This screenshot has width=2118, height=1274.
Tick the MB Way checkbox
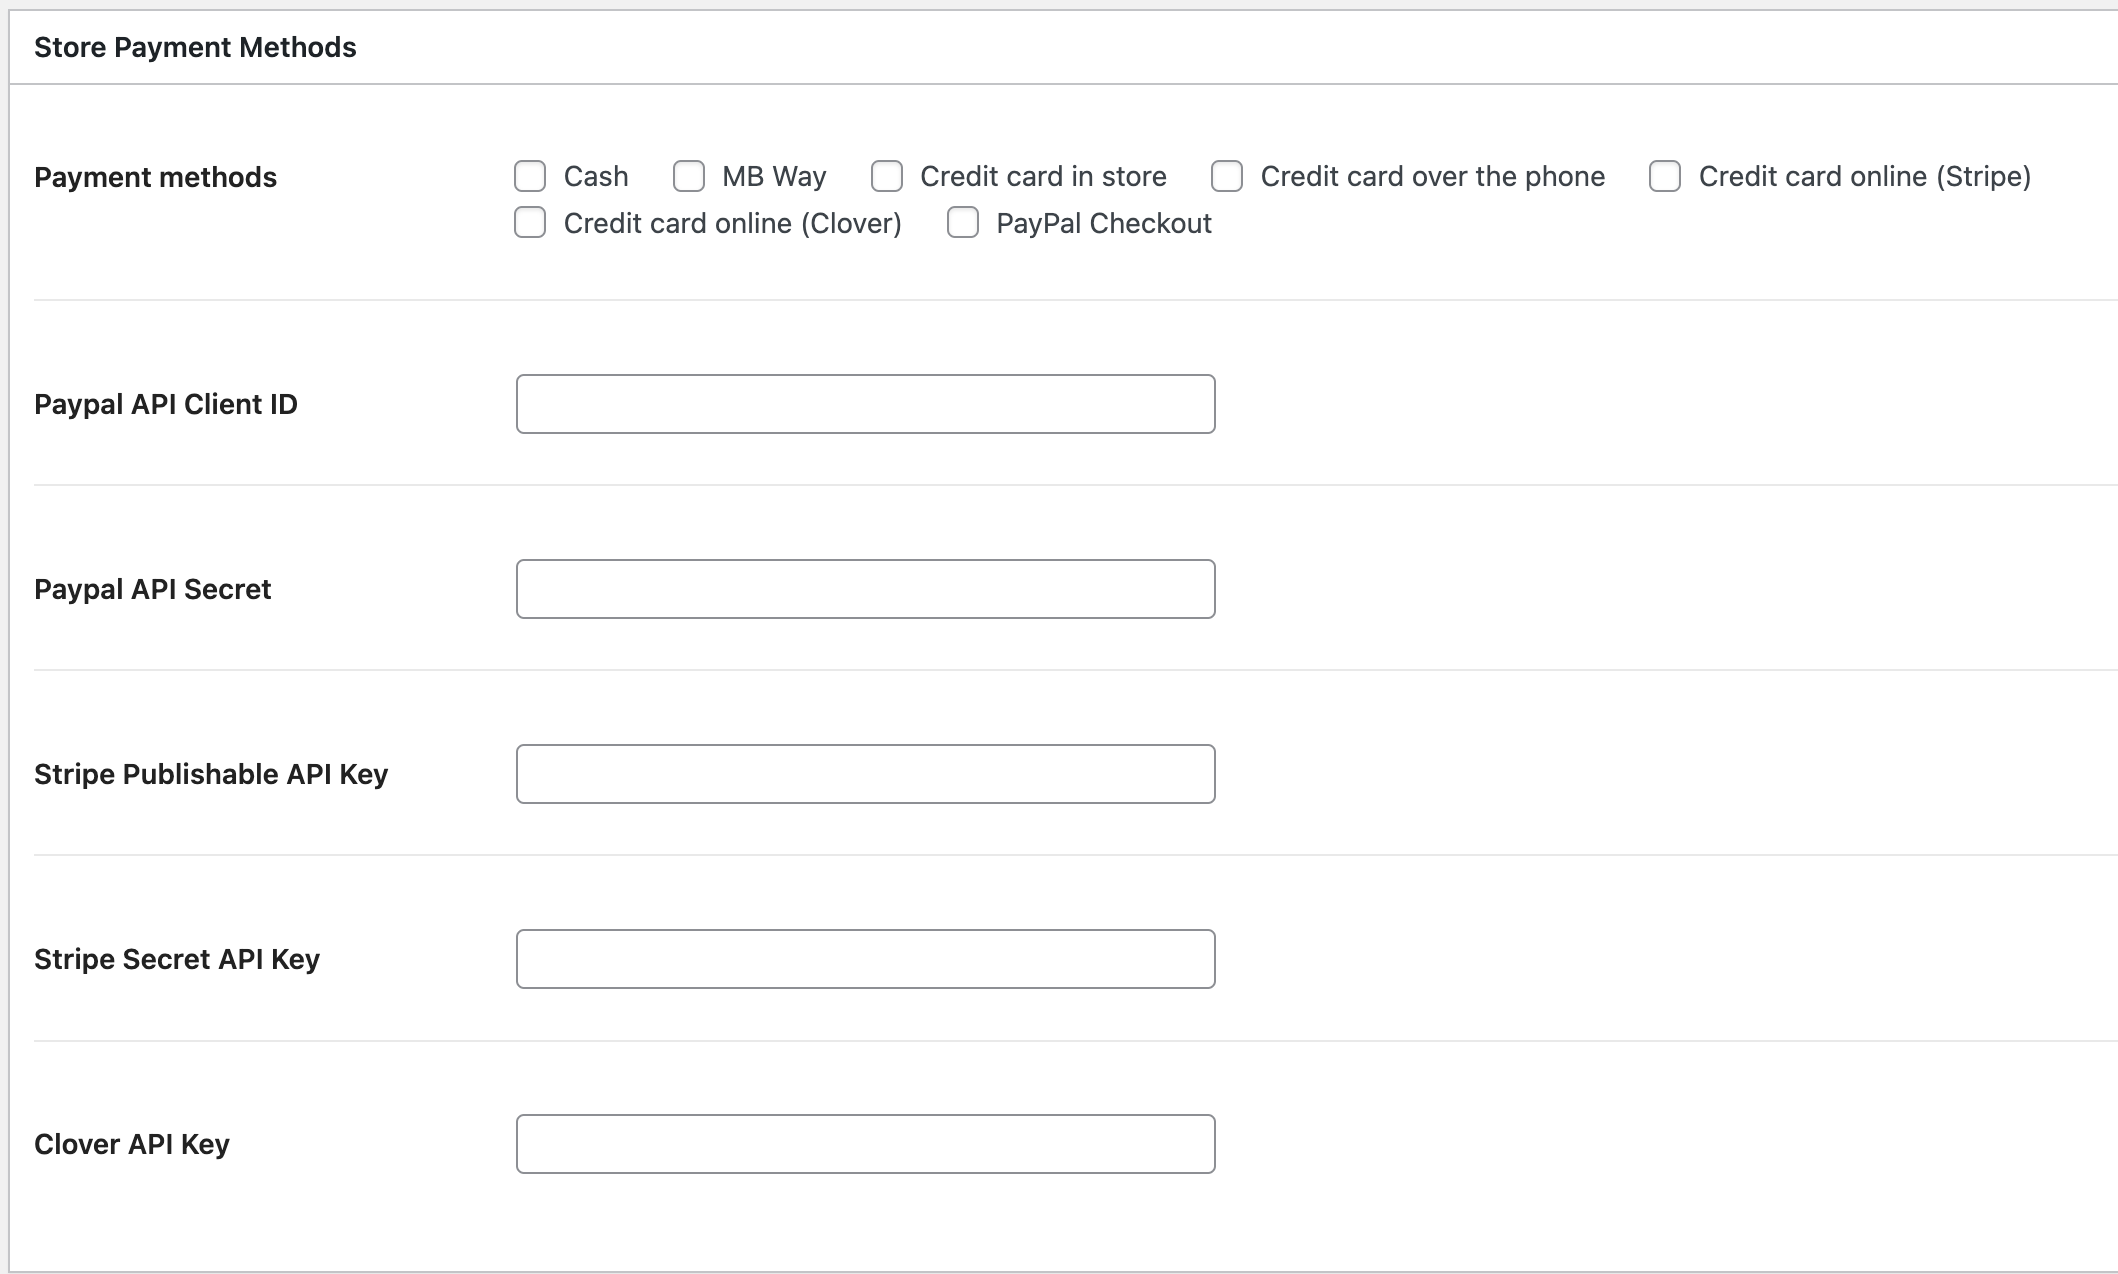[x=688, y=177]
